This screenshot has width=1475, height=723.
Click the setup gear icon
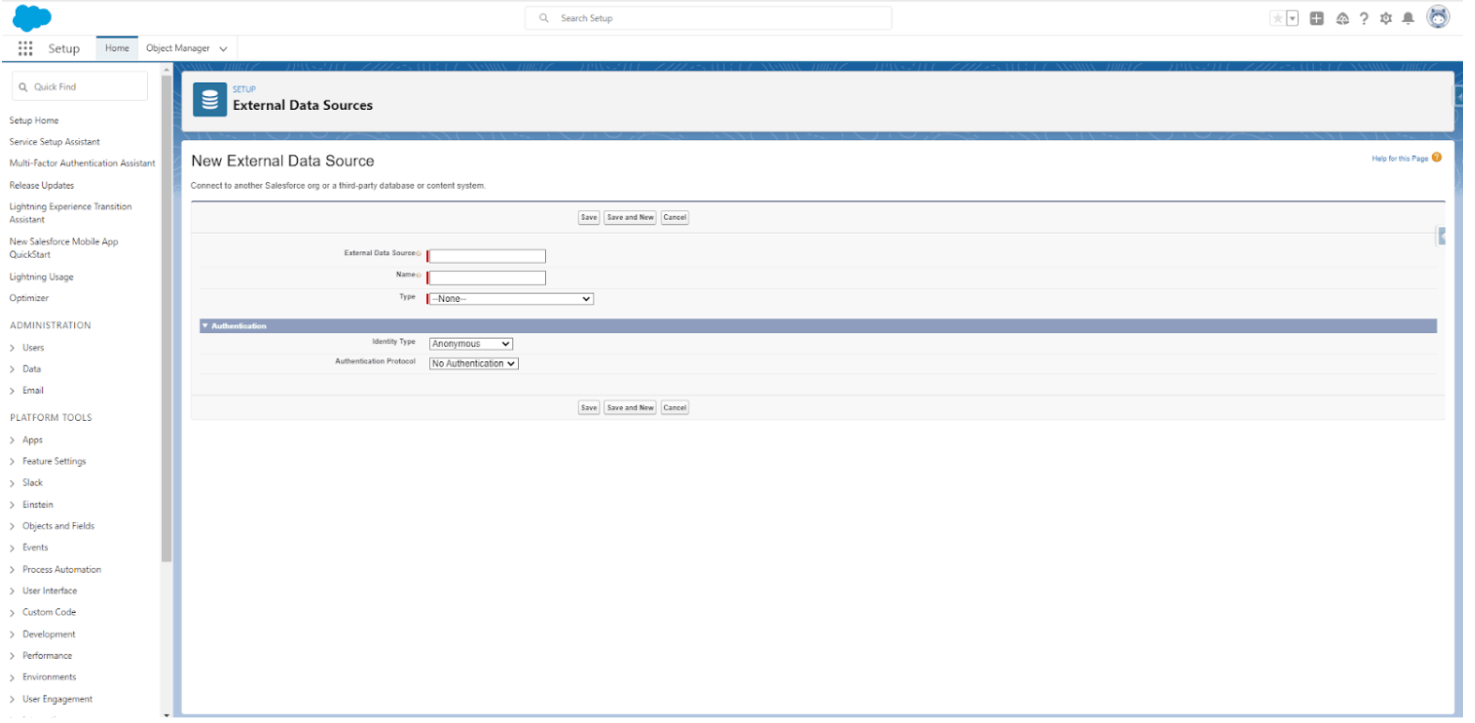[1386, 17]
